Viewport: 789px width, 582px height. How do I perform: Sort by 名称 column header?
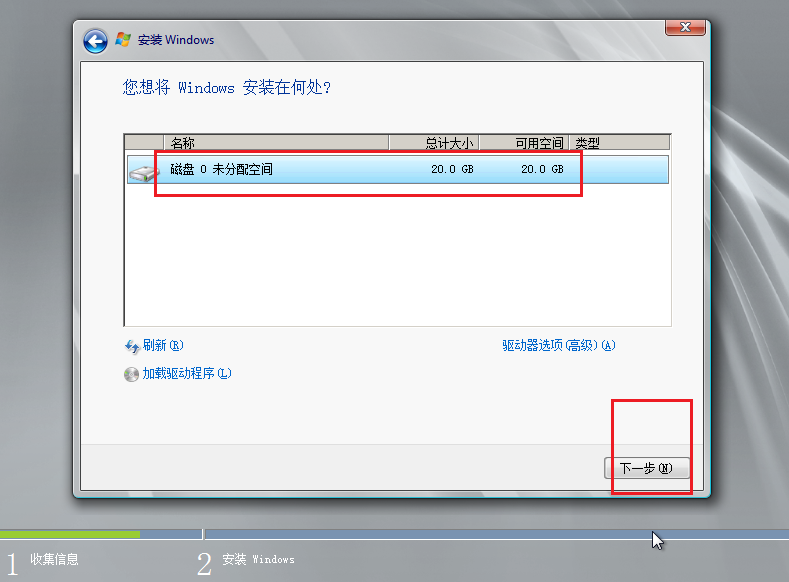click(276, 143)
